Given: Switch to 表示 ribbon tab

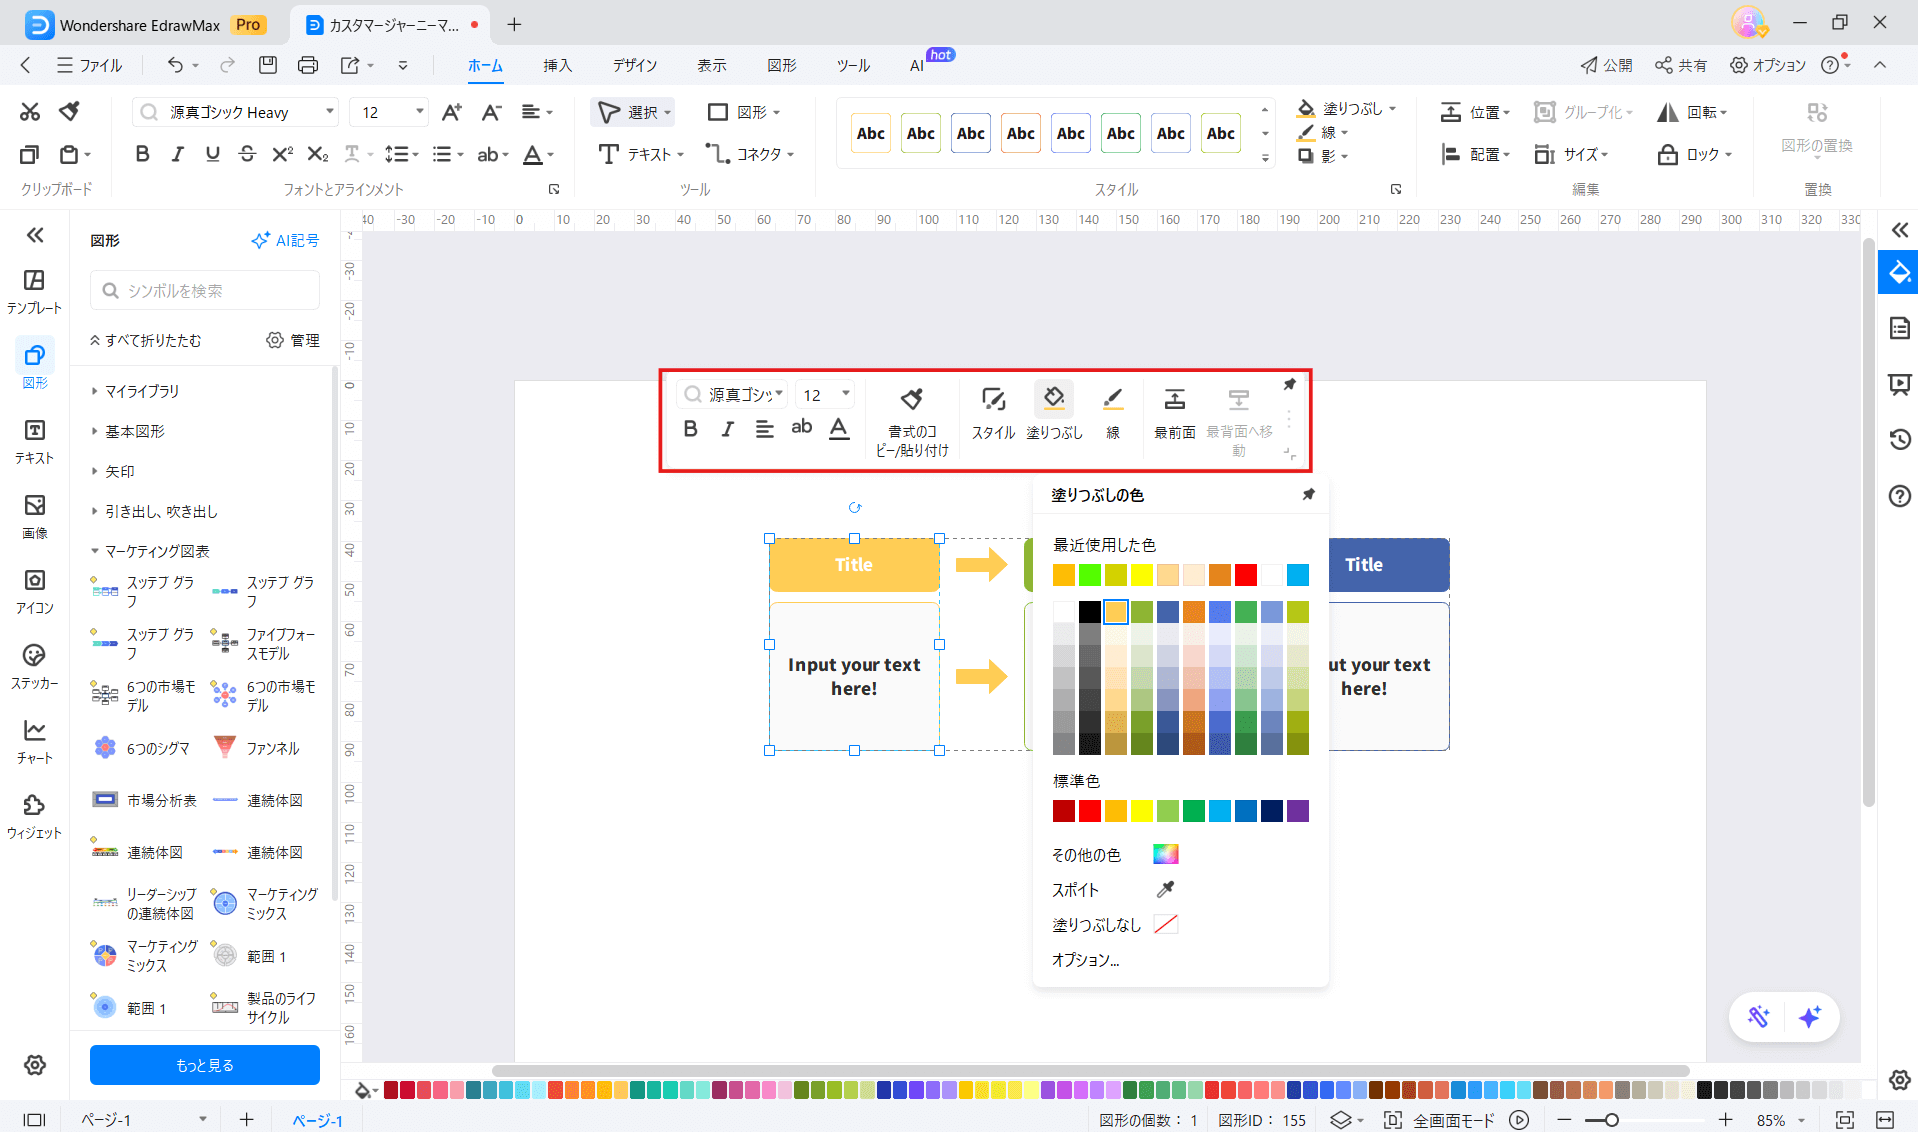Looking at the screenshot, I should click(711, 65).
